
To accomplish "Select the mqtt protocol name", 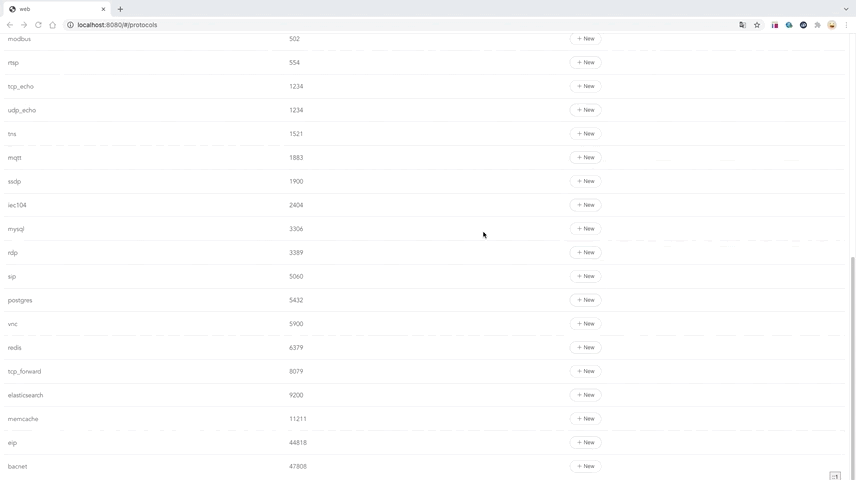I will pos(15,158).
